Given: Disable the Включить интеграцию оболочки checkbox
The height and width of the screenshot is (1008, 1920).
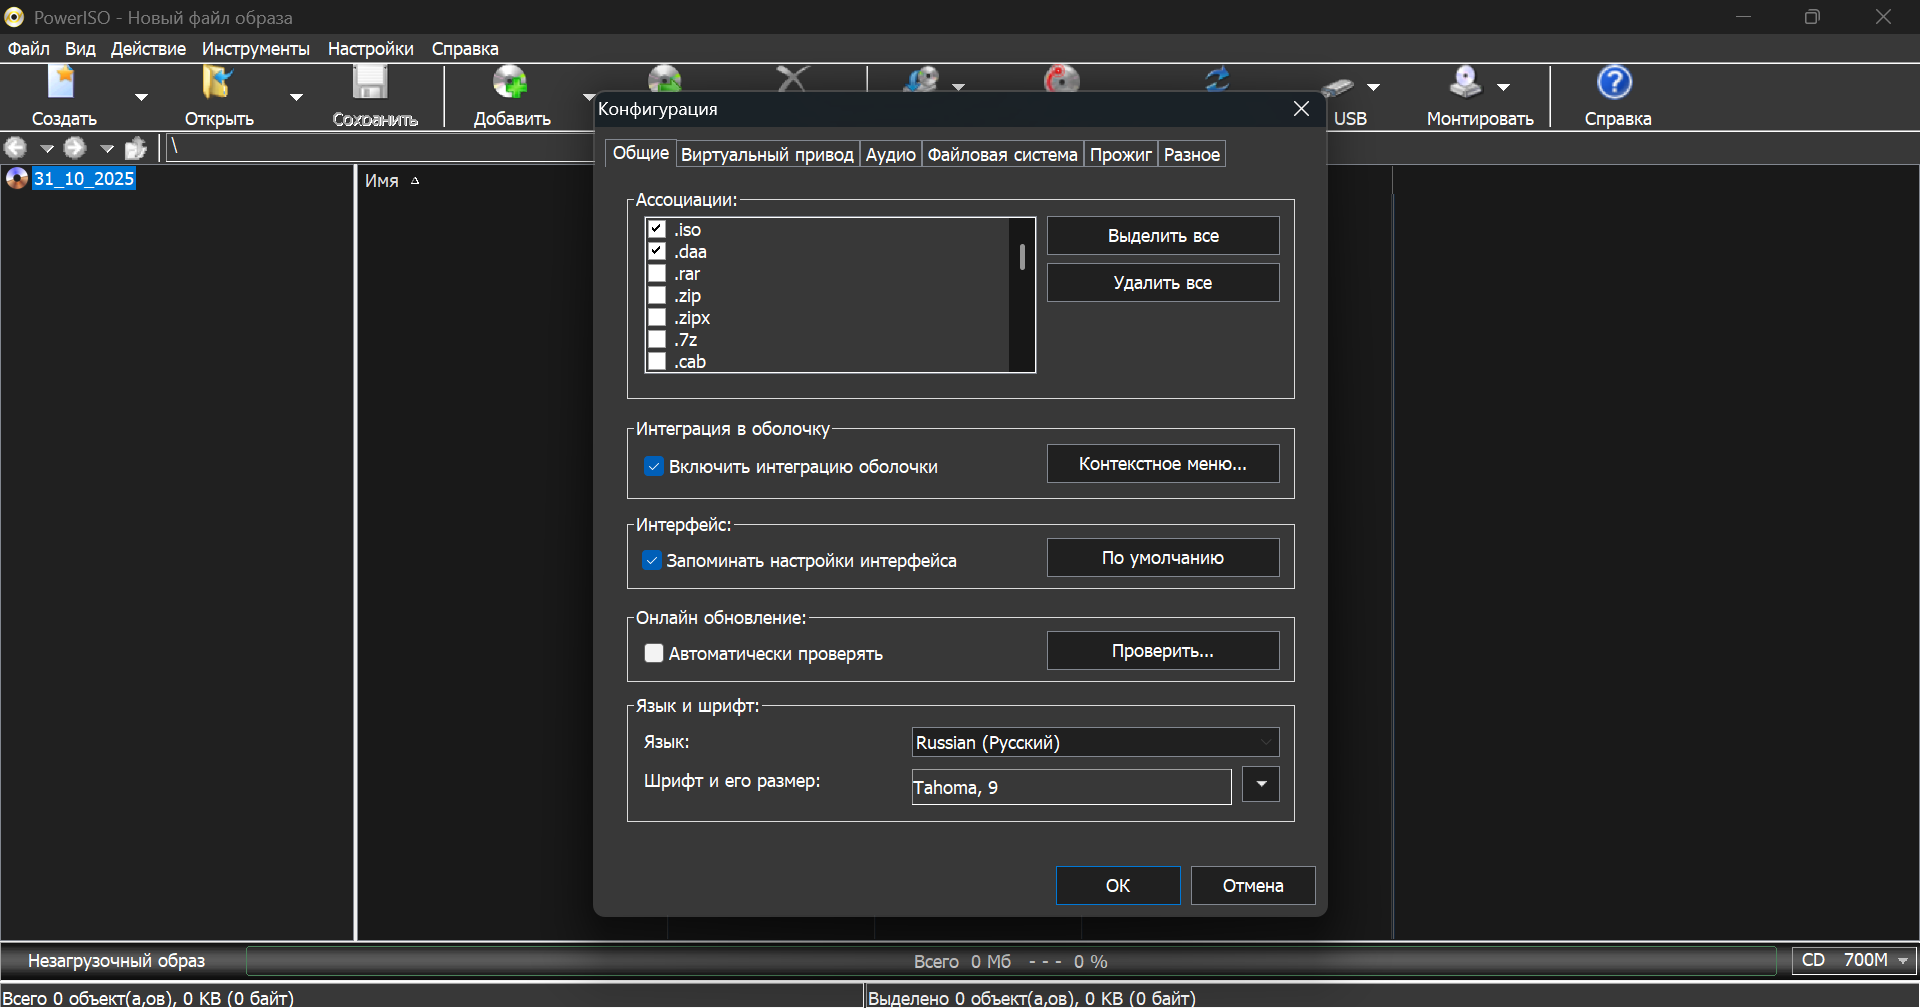Looking at the screenshot, I should click(x=654, y=466).
